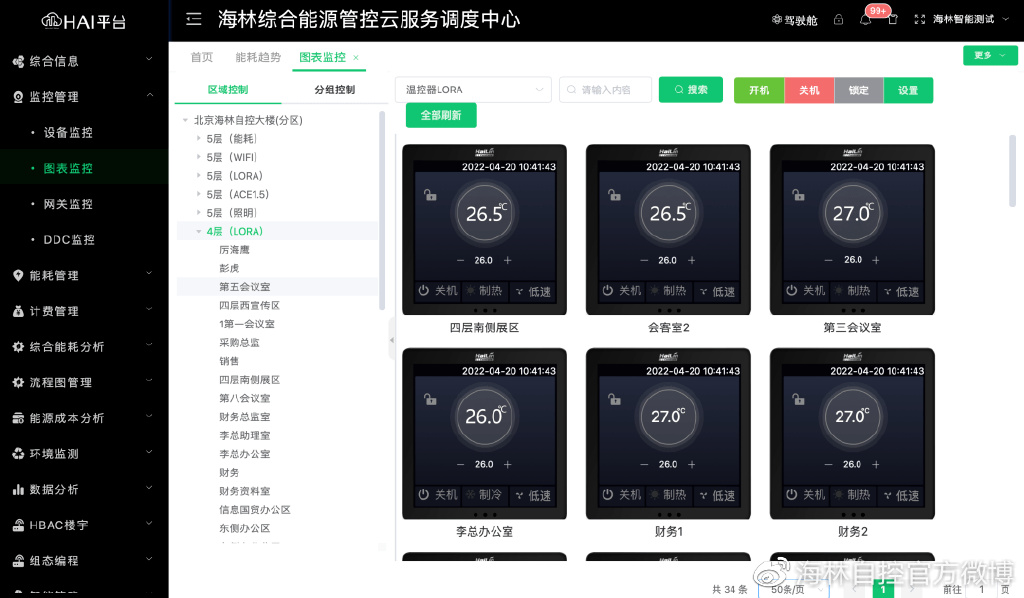Click the shirt theme icon in header
This screenshot has width=1024, height=598.
tap(893, 20)
